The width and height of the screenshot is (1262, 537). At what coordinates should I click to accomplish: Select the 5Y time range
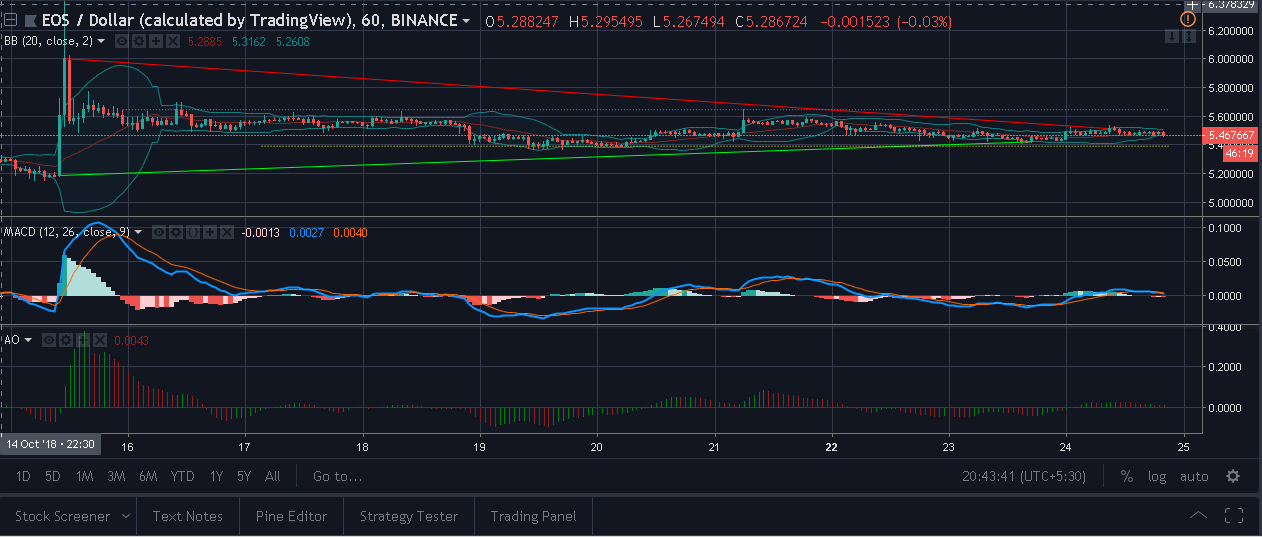pyautogui.click(x=245, y=476)
